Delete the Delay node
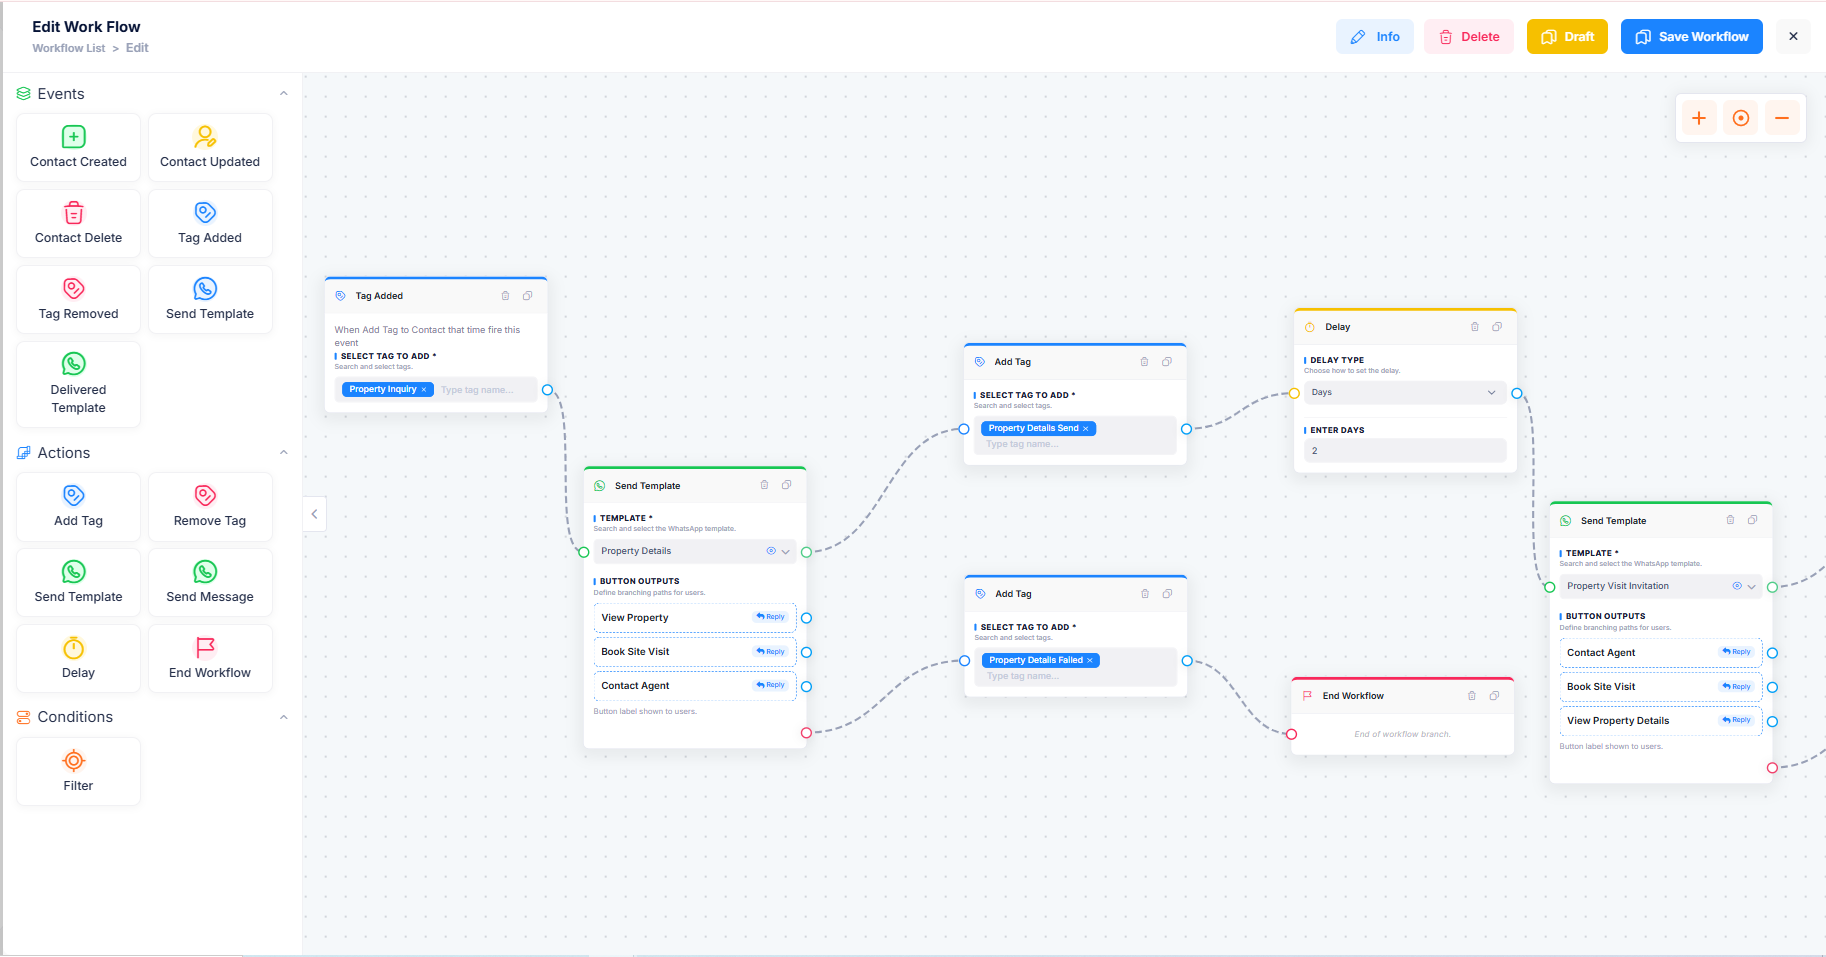Viewport: 1826px width, 957px height. tap(1474, 327)
